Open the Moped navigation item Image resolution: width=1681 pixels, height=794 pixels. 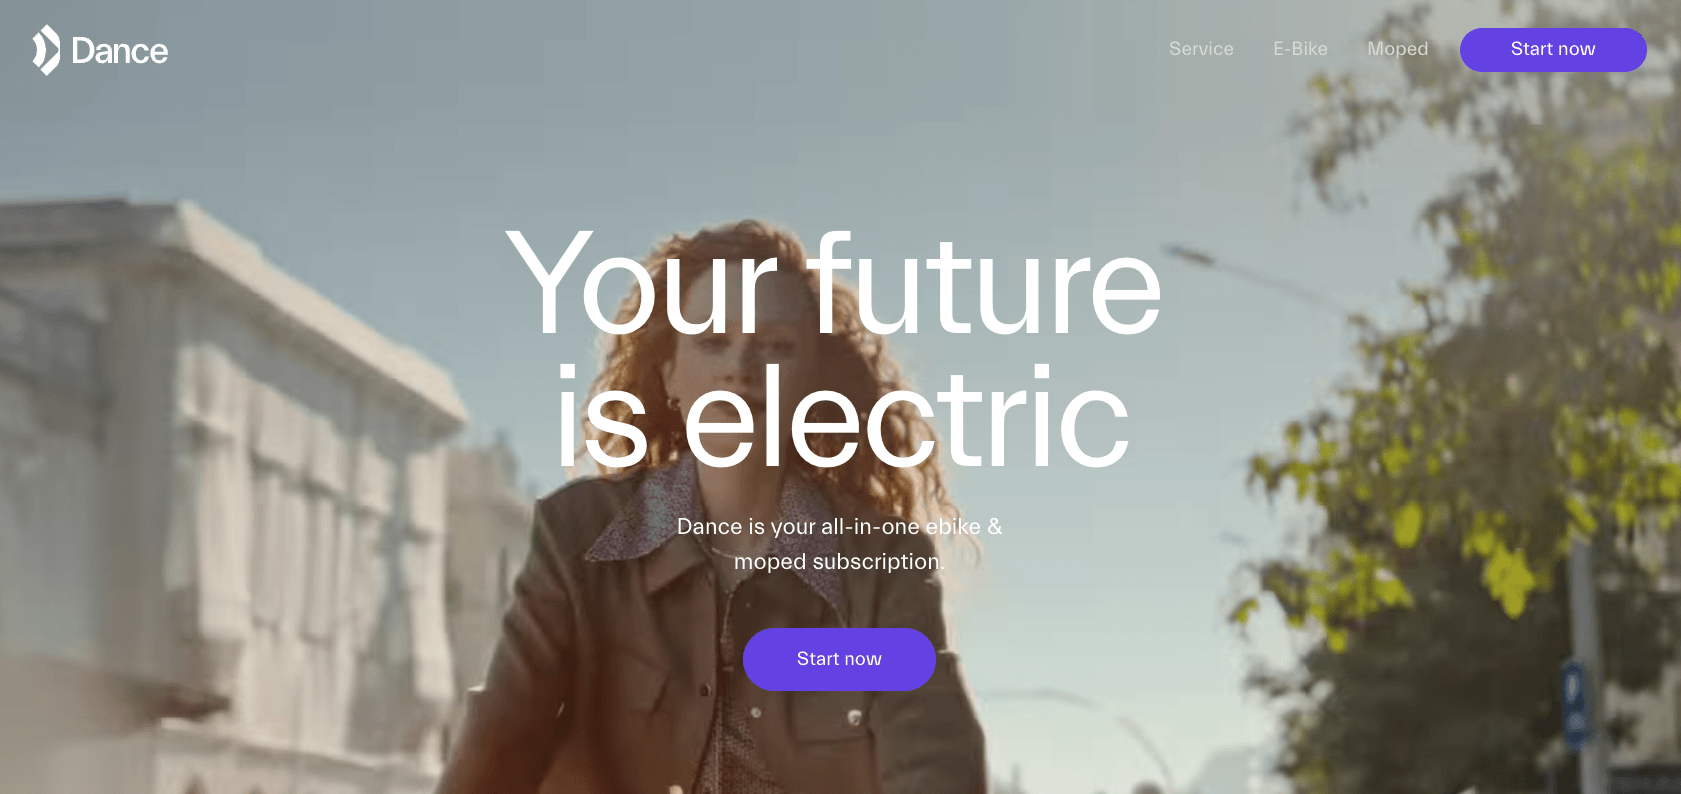click(1397, 49)
